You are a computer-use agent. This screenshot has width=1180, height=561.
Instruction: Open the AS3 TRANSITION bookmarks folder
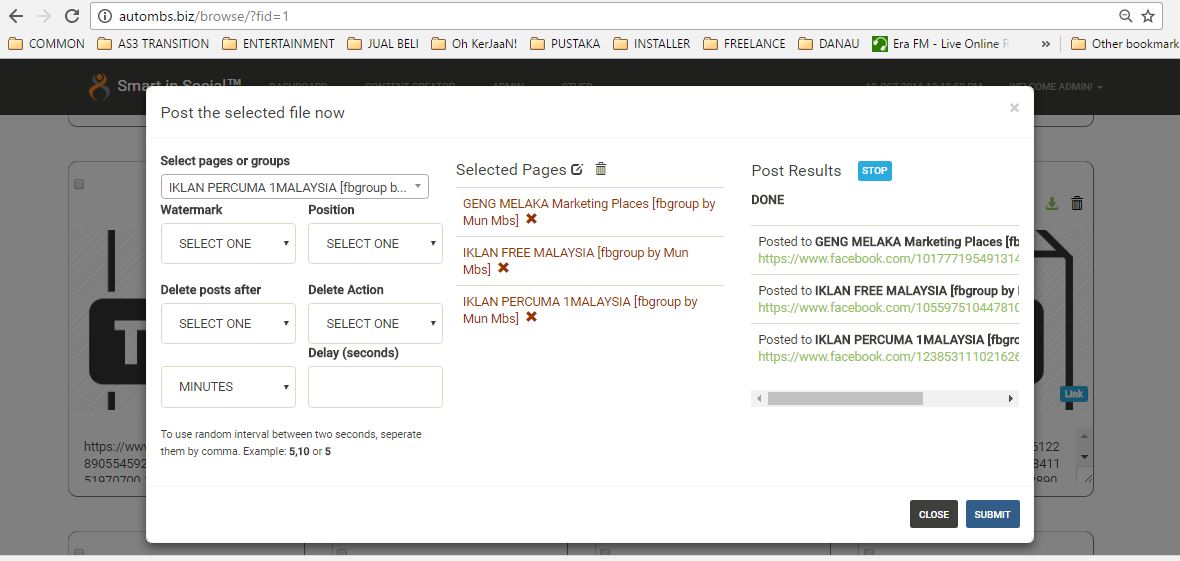tap(154, 44)
